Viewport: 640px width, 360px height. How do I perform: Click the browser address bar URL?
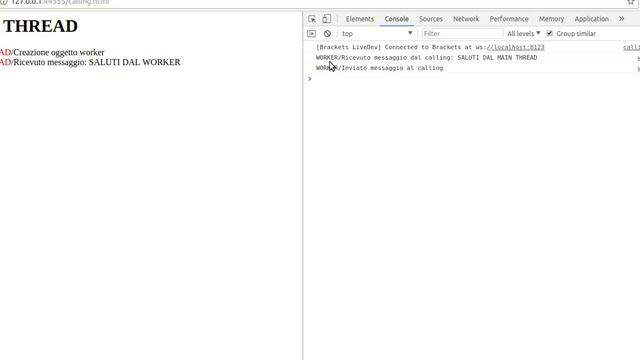click(60, 2)
